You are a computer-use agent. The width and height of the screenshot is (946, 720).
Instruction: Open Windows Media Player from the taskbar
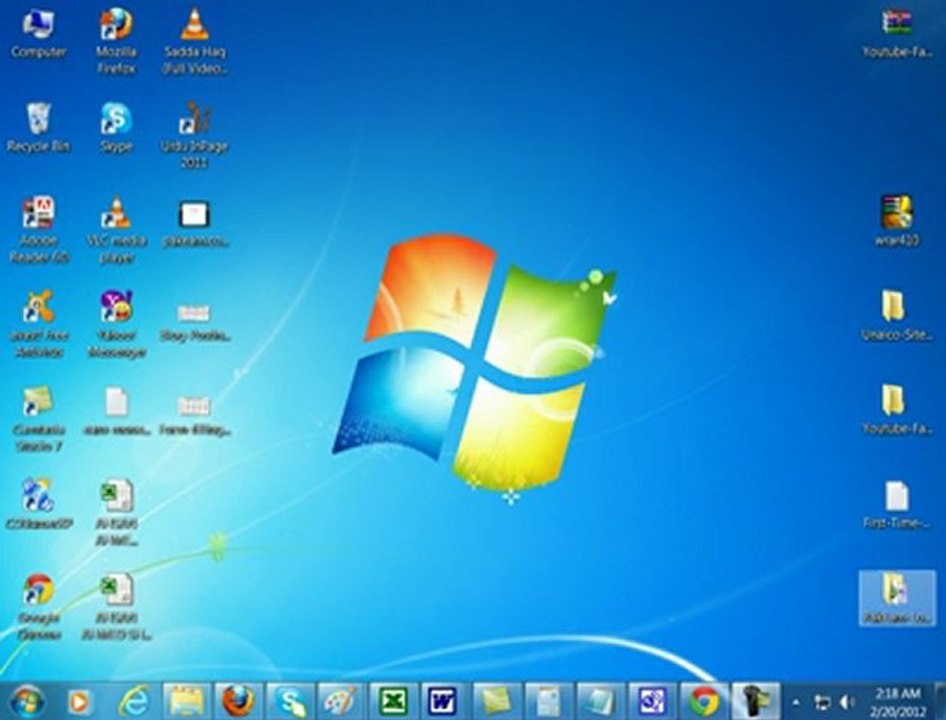point(80,702)
